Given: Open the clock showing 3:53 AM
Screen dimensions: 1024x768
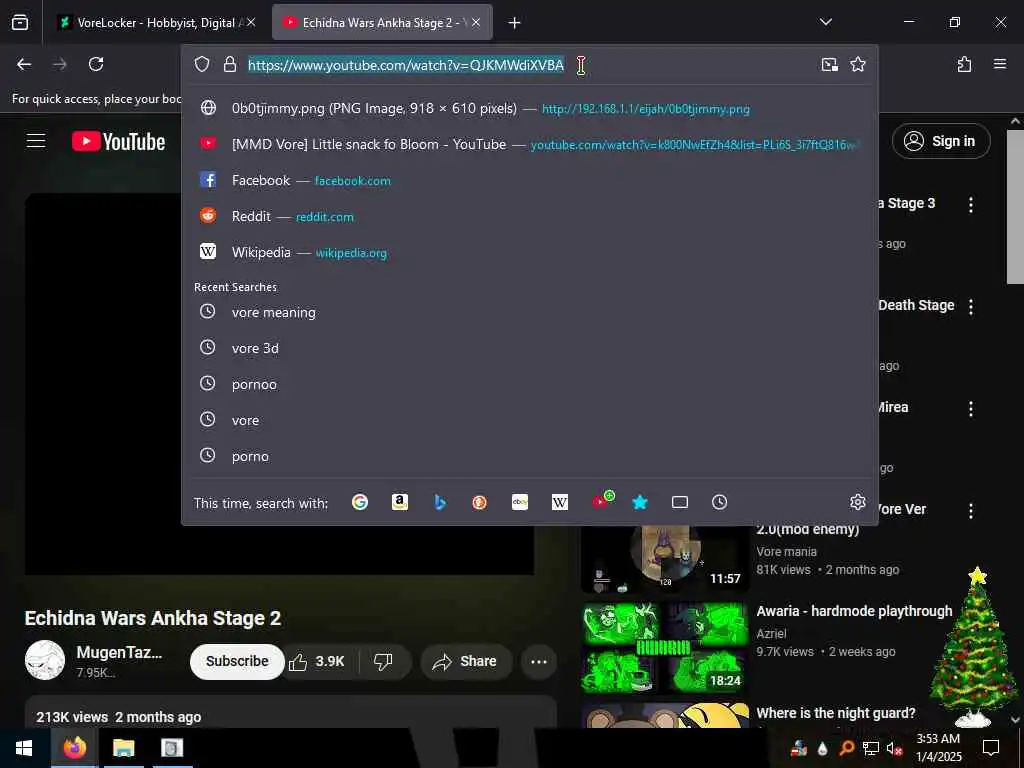Looking at the screenshot, I should pyautogui.click(x=938, y=748).
